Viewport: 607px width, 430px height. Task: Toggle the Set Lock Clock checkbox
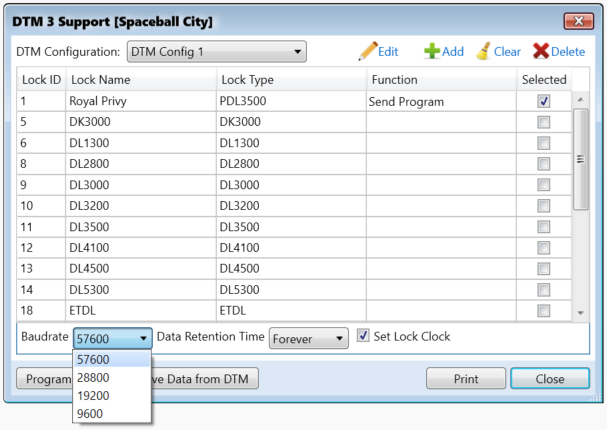point(363,337)
